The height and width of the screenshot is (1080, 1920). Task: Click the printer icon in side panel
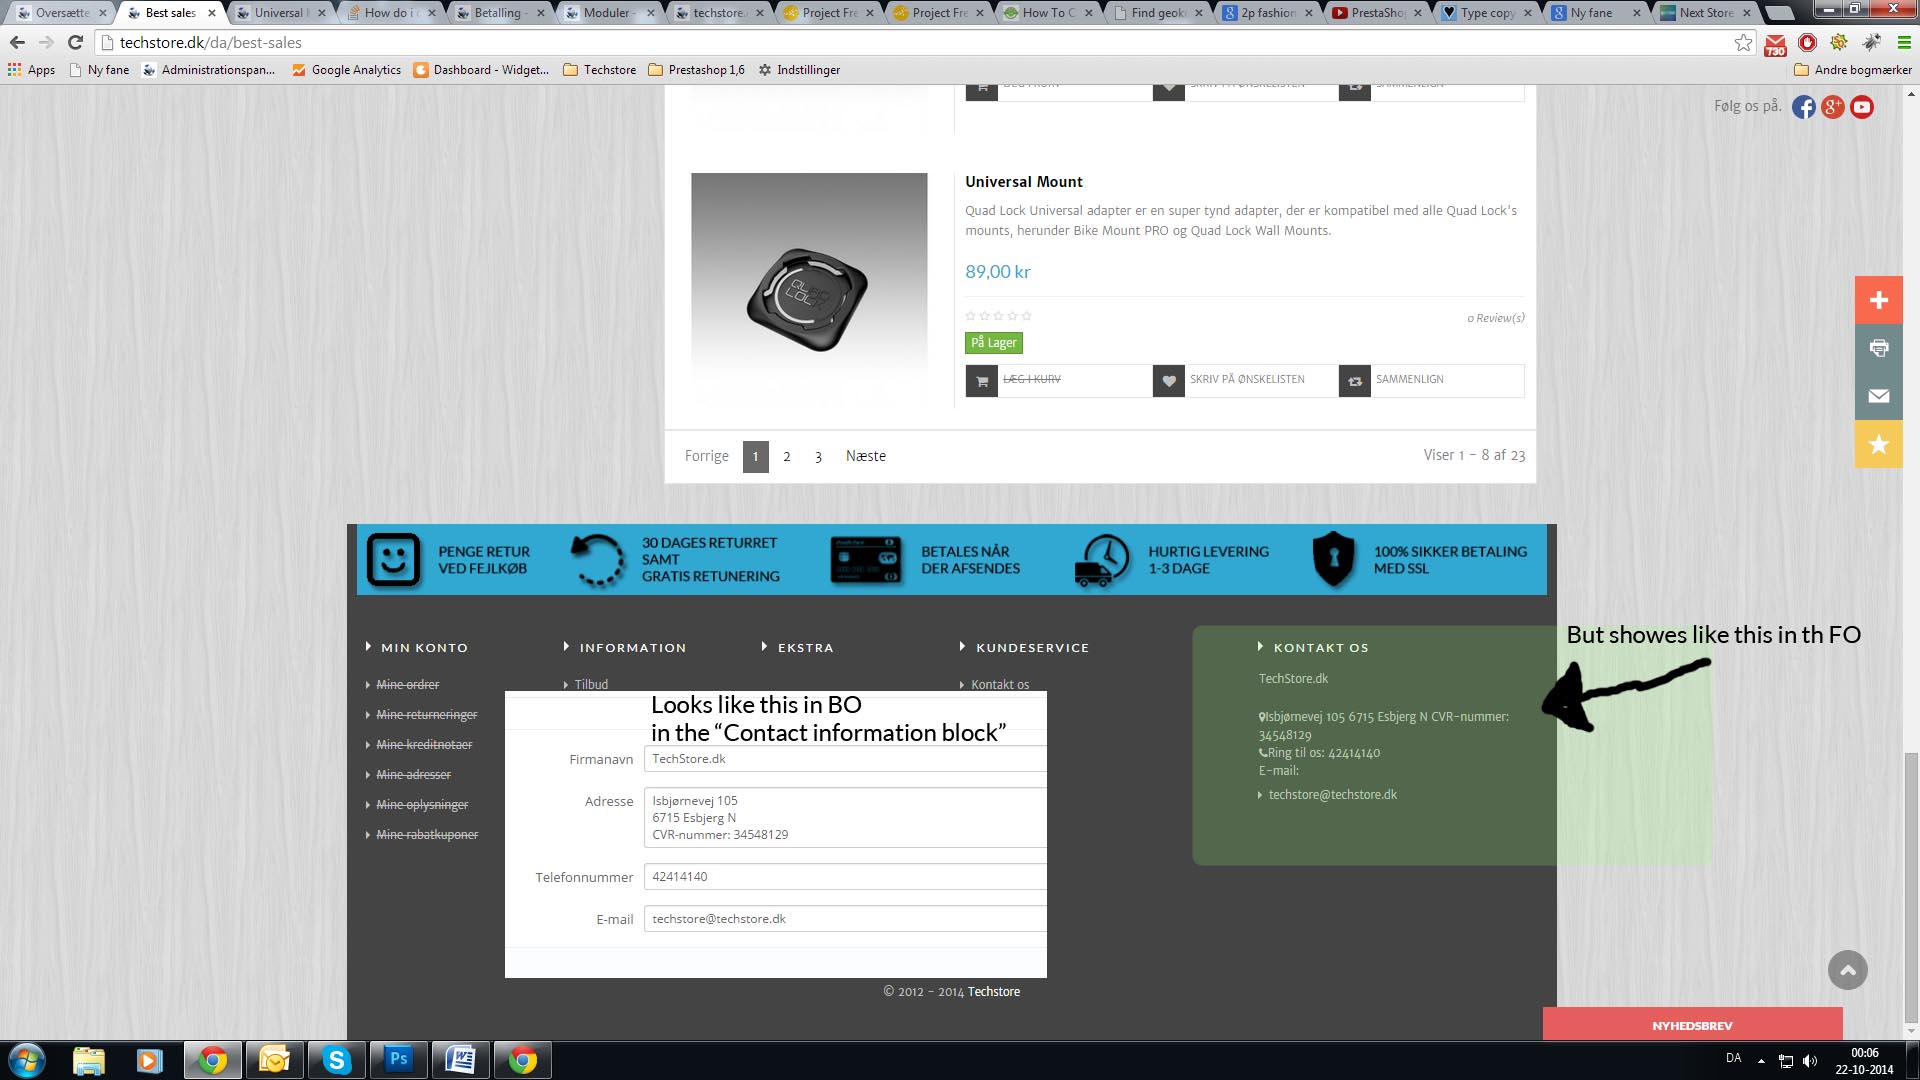[1878, 348]
